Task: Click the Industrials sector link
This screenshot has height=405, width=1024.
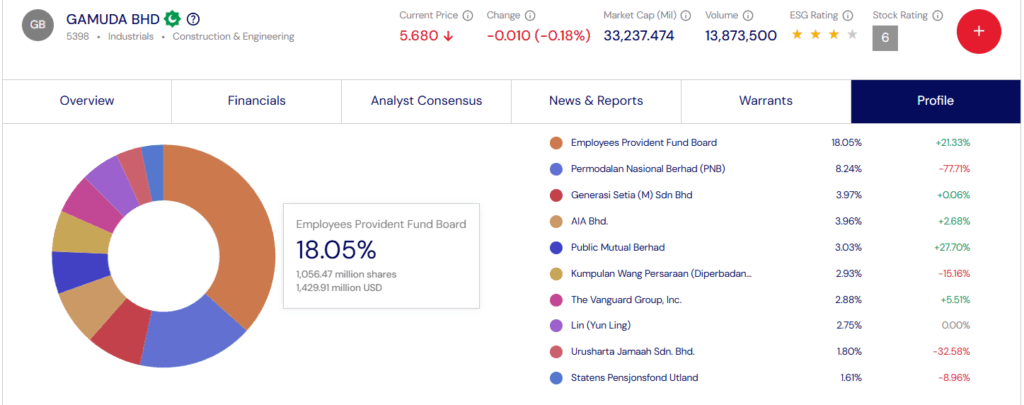Action: point(132,37)
